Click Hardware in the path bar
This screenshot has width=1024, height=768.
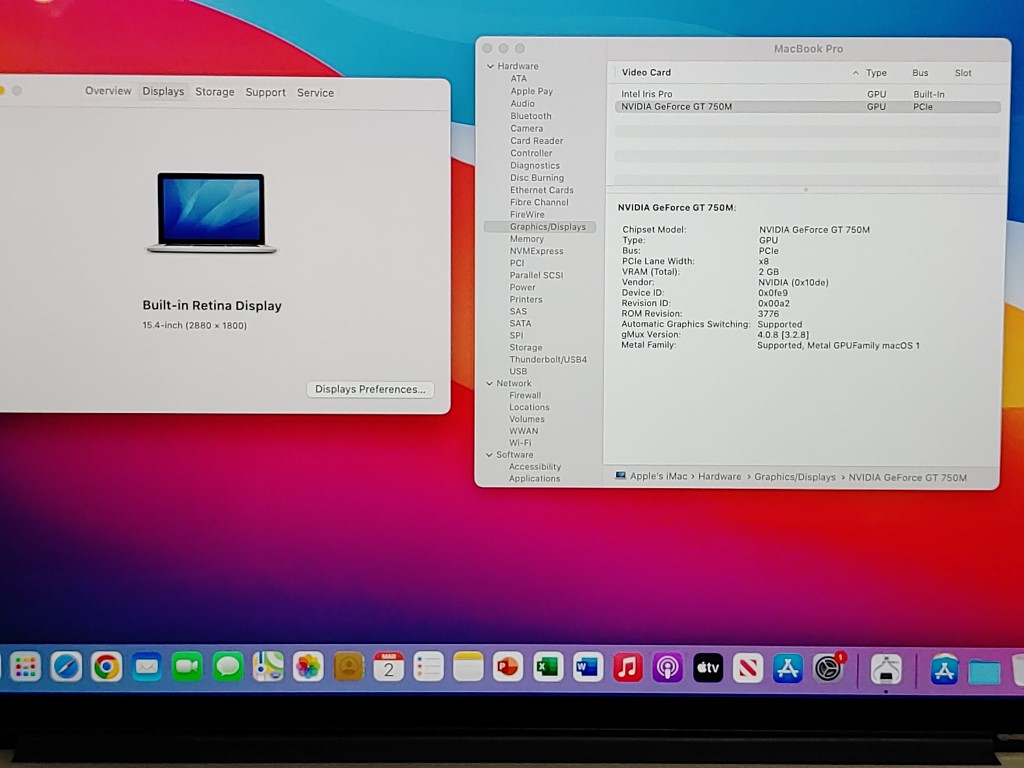click(x=720, y=477)
